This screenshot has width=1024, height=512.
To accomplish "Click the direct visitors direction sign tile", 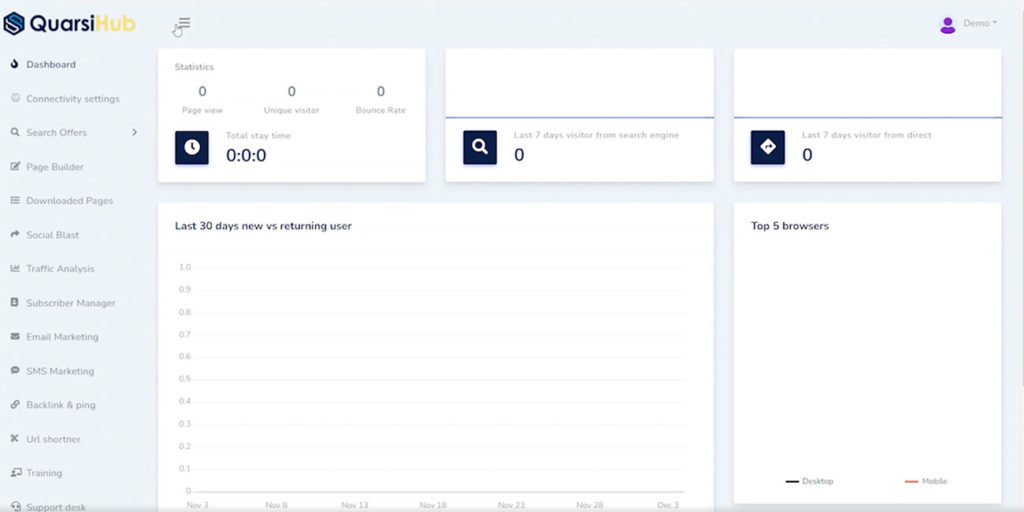I will point(768,148).
